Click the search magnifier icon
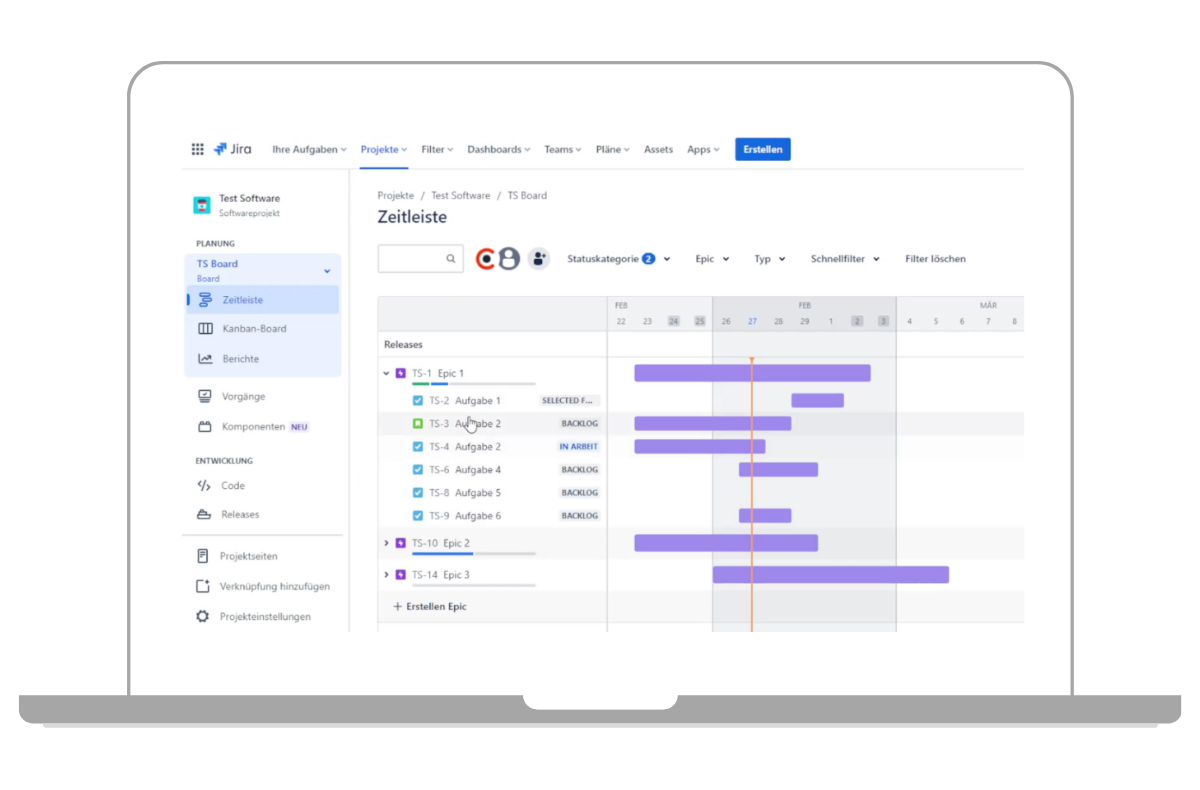Screen dimensions: 1200x790 click(x=451, y=259)
